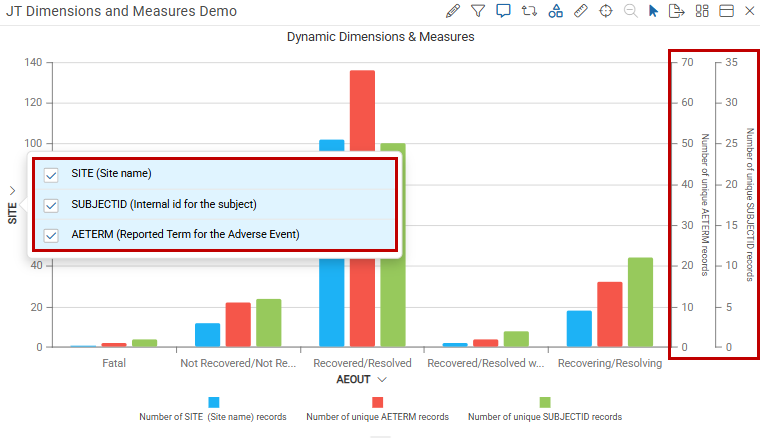Click the blue Not Recovered bar
760x438 pixels.
207,335
